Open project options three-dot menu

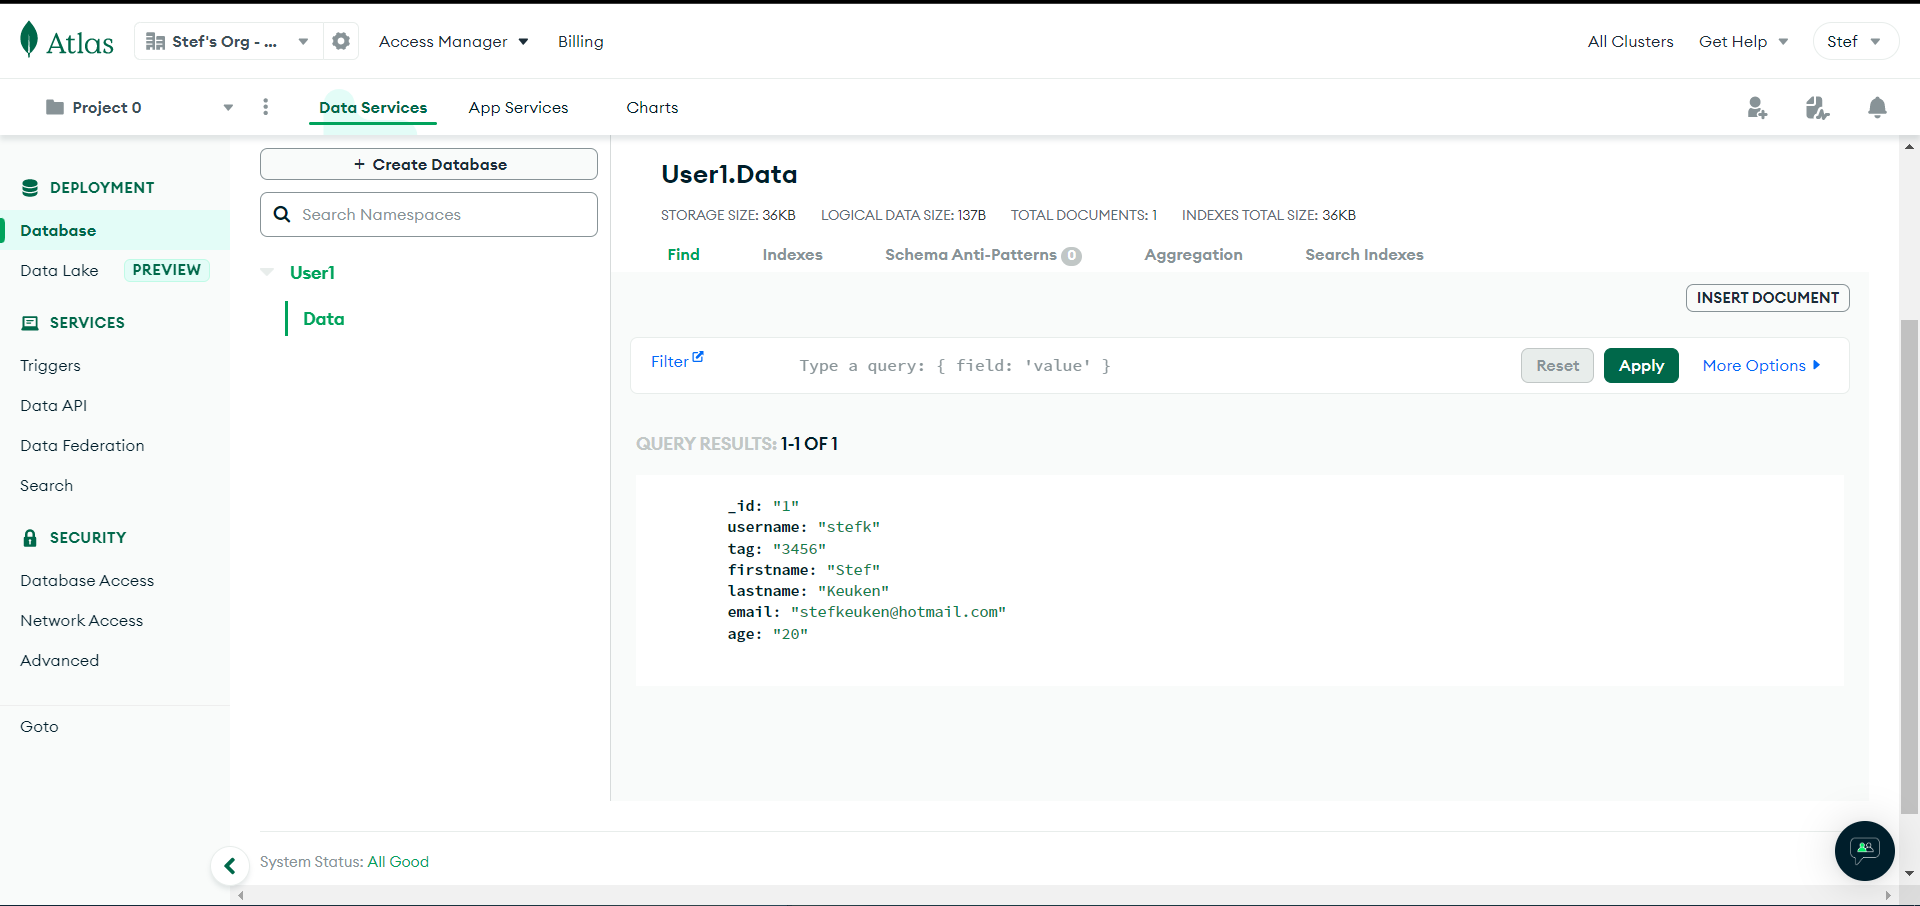pos(265,107)
